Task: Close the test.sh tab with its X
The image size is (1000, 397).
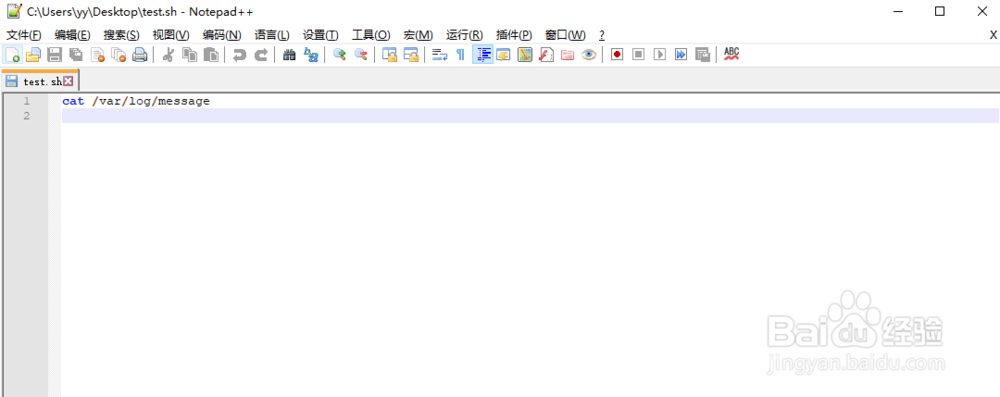Action: click(68, 81)
